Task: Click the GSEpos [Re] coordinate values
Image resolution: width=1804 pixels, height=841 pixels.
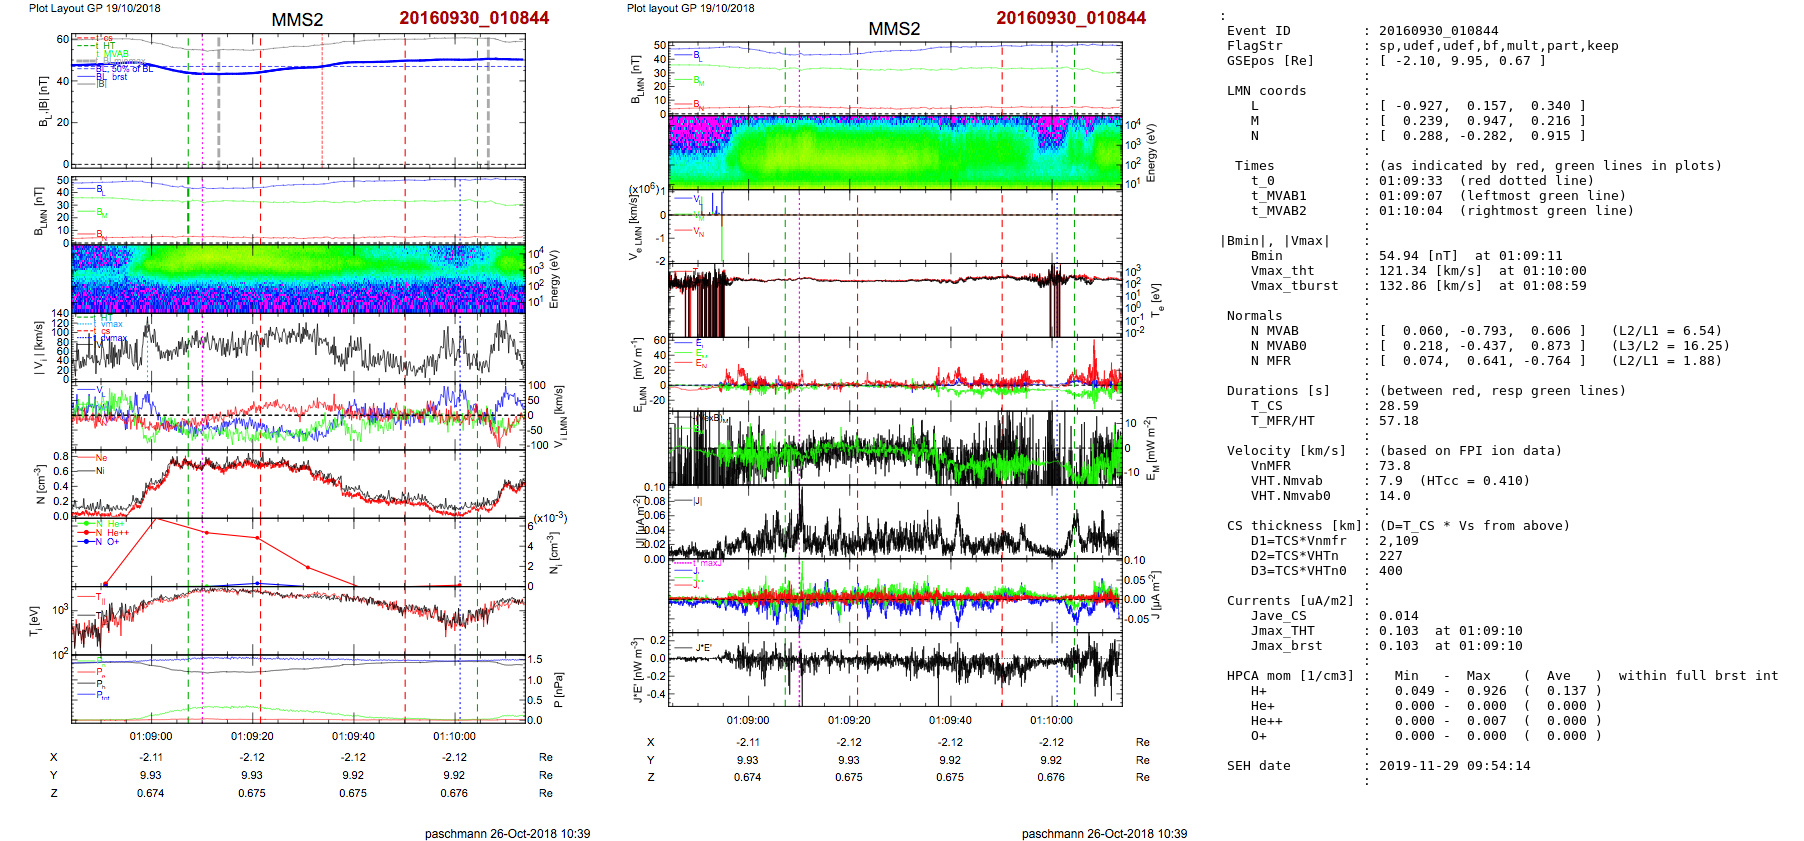Action: tap(1462, 61)
